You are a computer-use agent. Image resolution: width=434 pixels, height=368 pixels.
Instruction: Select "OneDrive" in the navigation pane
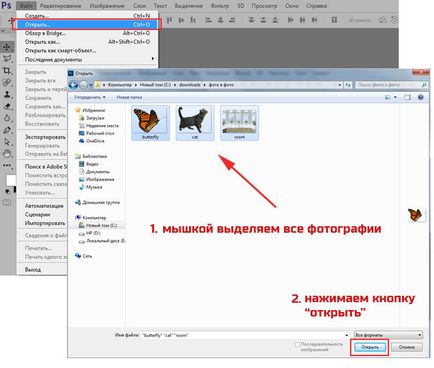(92, 141)
